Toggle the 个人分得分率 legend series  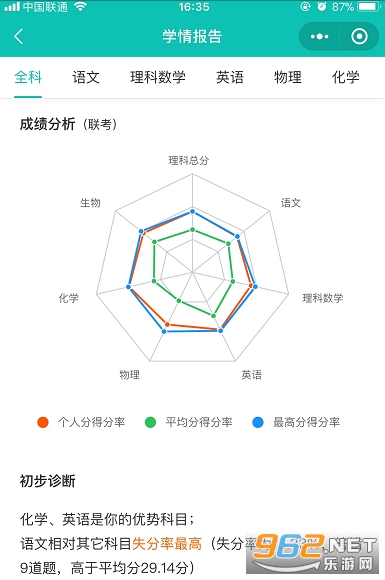tap(81, 422)
